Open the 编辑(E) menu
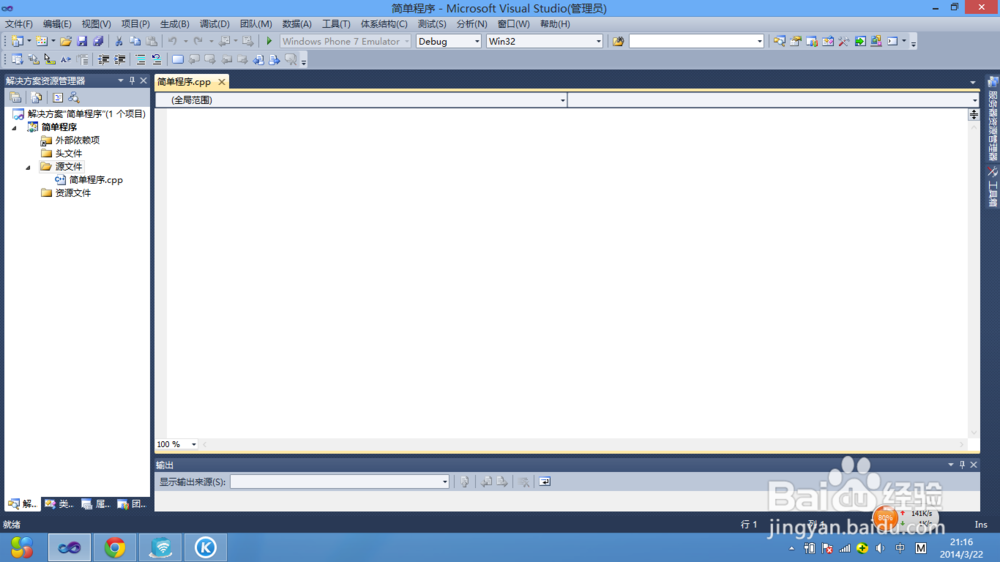The image size is (1000, 562). 57,24
